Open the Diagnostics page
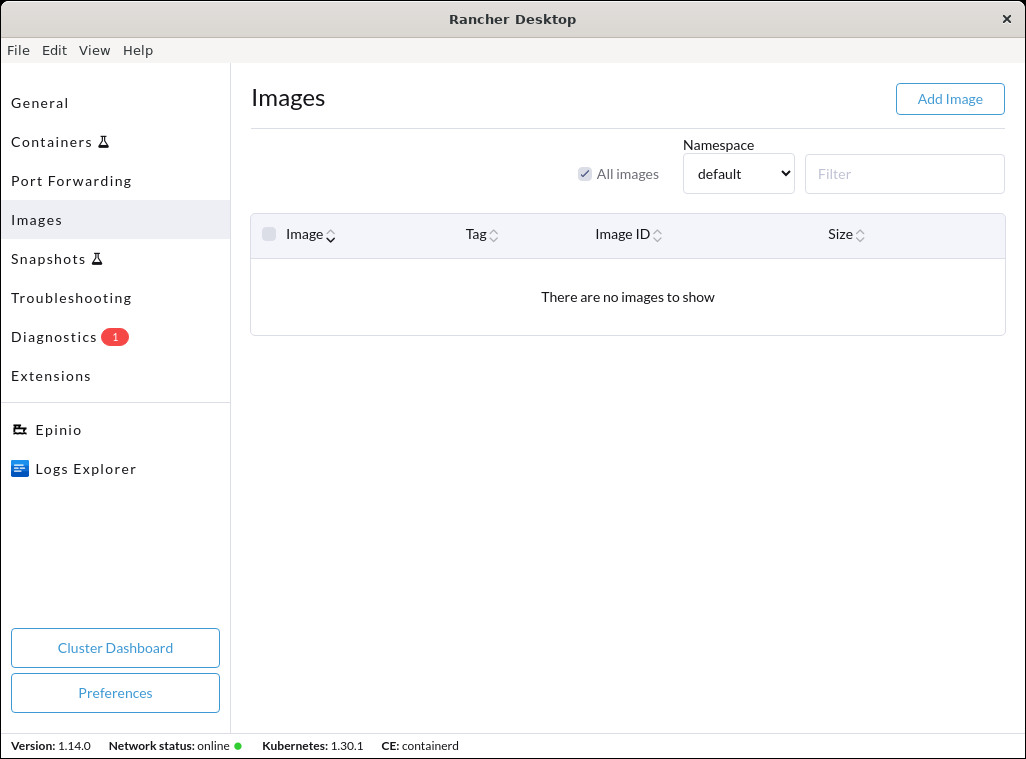This screenshot has height=759, width=1026. point(115,337)
